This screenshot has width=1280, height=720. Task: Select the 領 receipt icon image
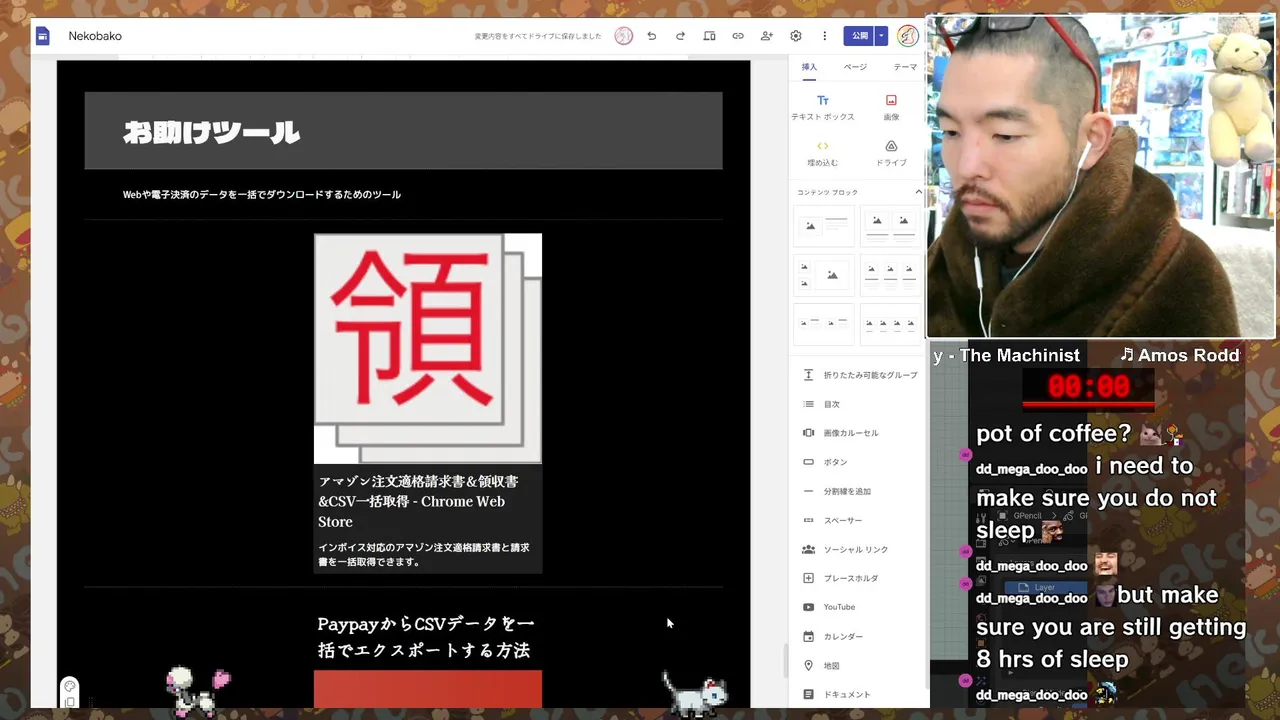tap(428, 349)
